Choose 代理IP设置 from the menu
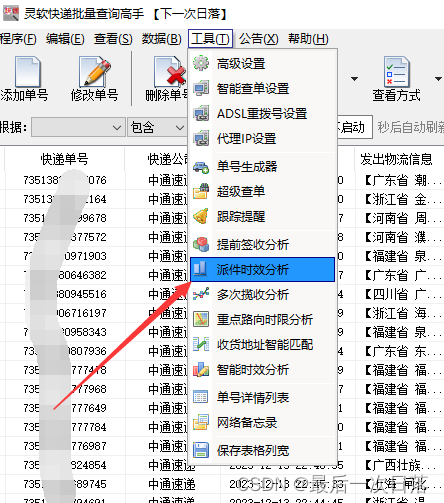This screenshot has height=503, width=444. (x=262, y=138)
